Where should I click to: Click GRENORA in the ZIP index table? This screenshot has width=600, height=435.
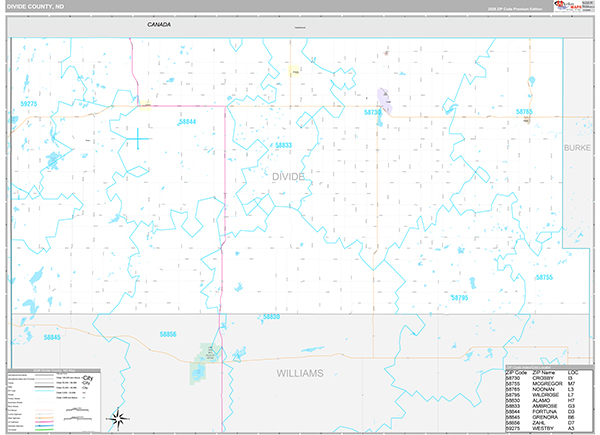point(545,417)
